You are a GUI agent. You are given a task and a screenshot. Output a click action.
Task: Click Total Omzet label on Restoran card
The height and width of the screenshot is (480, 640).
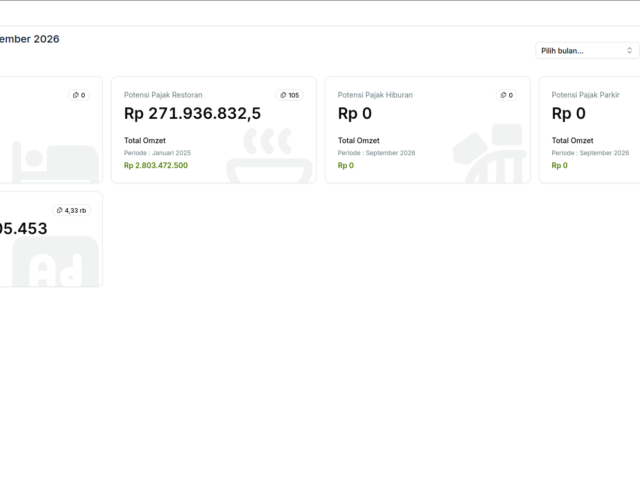coord(145,140)
